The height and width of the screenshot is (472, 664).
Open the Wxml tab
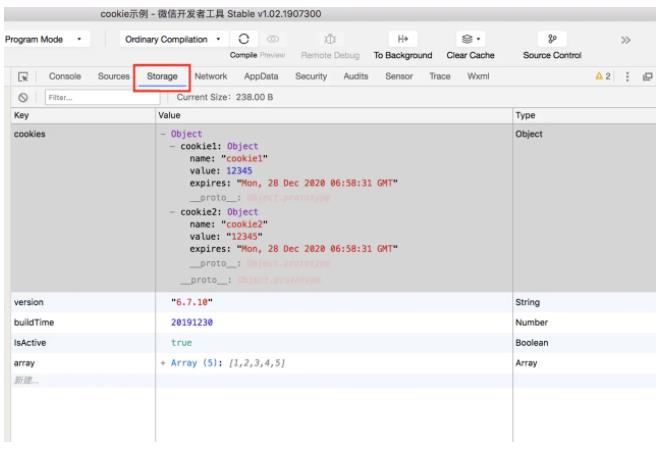(x=478, y=76)
